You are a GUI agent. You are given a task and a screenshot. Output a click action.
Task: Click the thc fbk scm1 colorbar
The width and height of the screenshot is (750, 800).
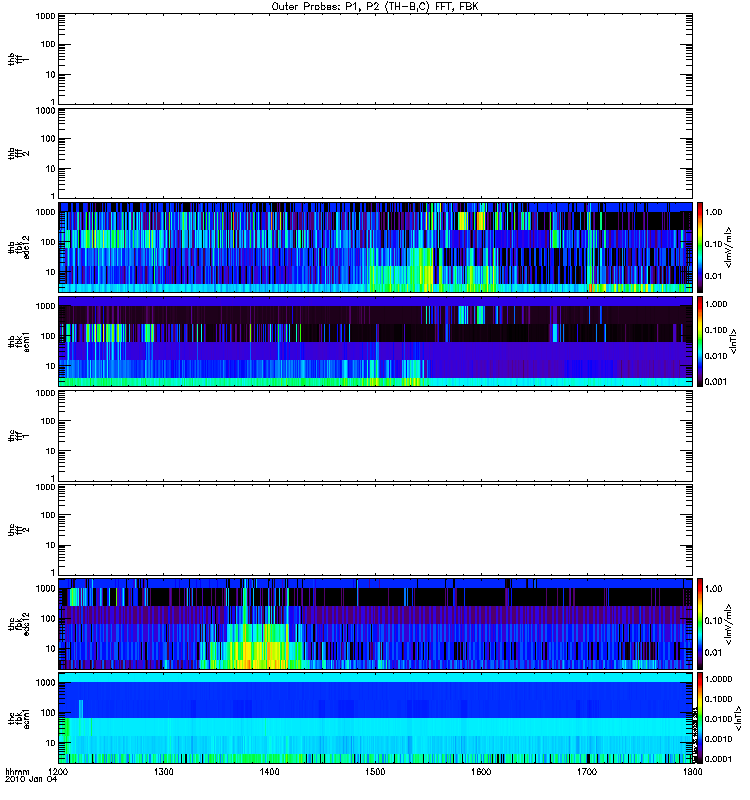pyautogui.click(x=700, y=718)
